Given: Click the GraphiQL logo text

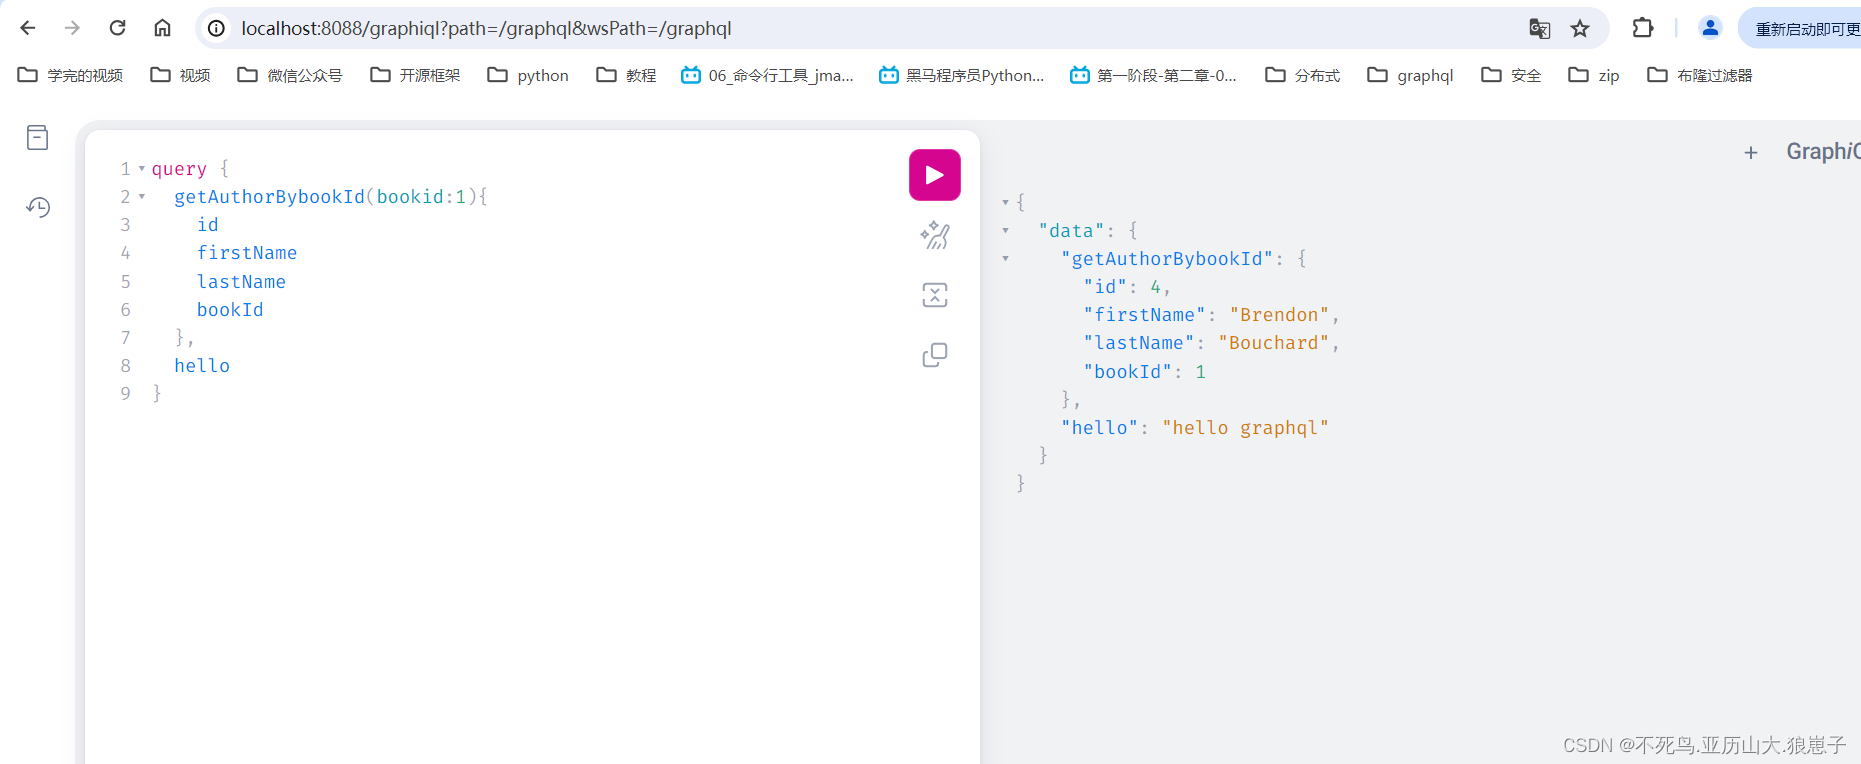Looking at the screenshot, I should click(1823, 151).
